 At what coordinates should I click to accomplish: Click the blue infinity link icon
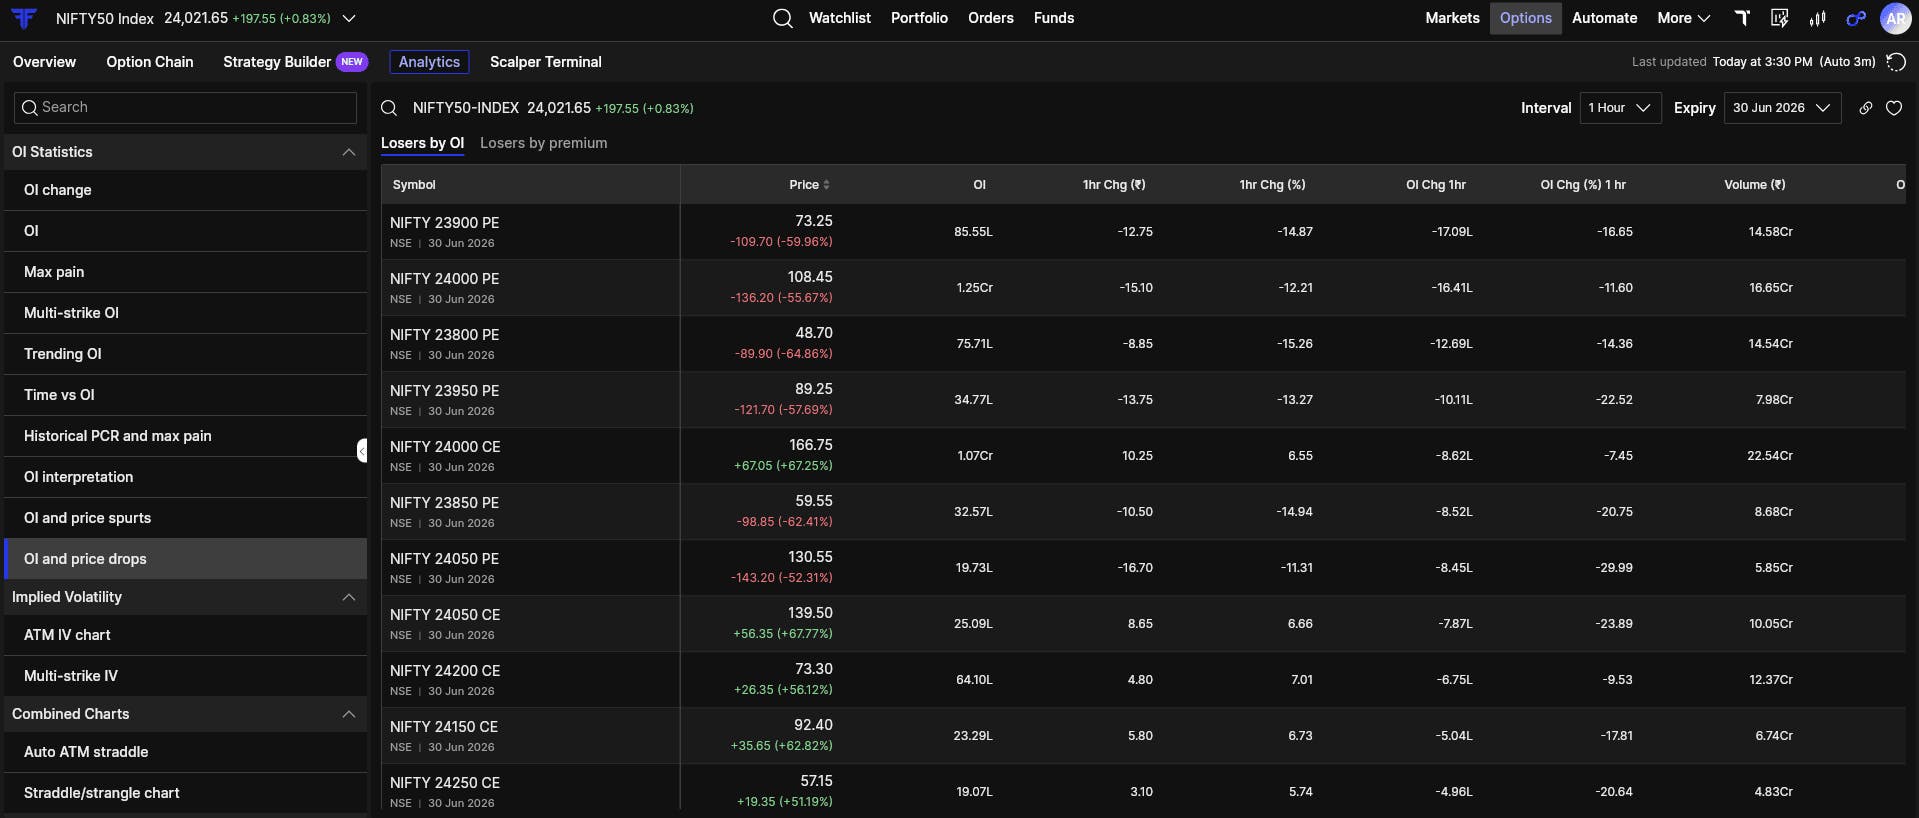pos(1856,18)
